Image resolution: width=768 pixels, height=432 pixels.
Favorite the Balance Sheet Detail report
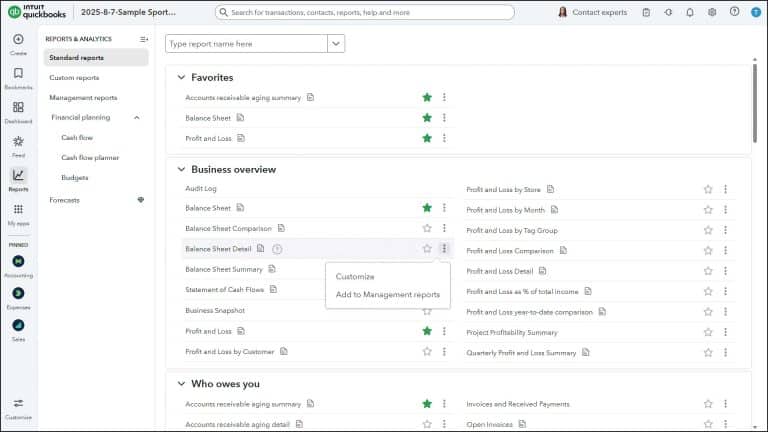(427, 249)
